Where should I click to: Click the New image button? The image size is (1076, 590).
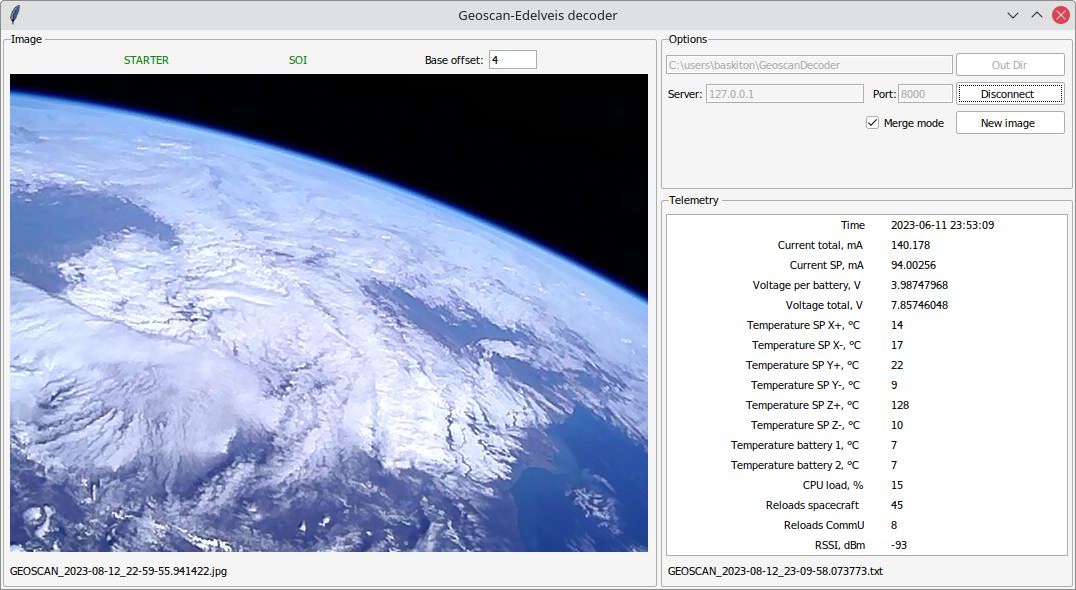click(1010, 123)
